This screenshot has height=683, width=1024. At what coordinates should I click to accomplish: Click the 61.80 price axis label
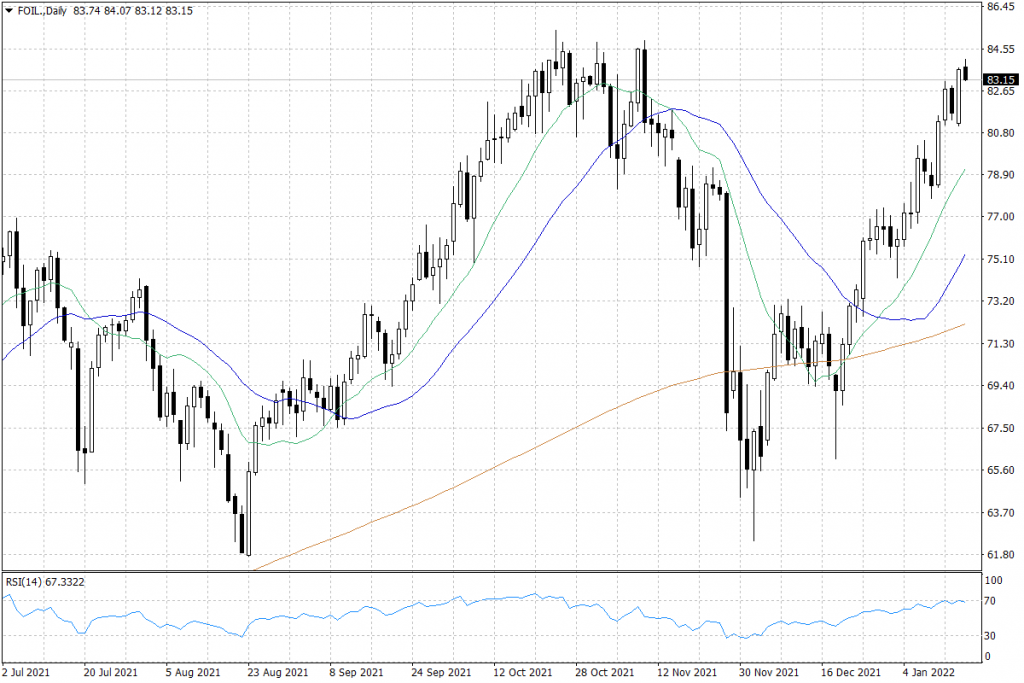998,555
